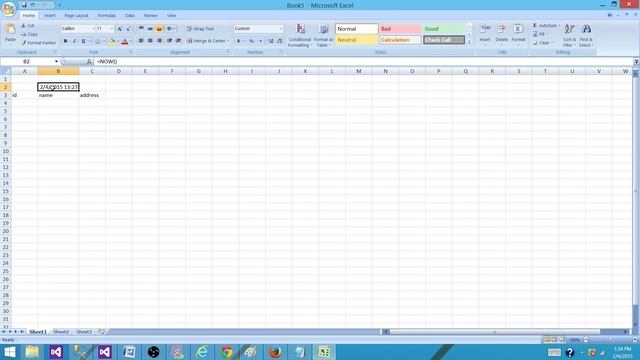Open Conditional Formatting menu
The width and height of the screenshot is (640, 360).
point(300,36)
